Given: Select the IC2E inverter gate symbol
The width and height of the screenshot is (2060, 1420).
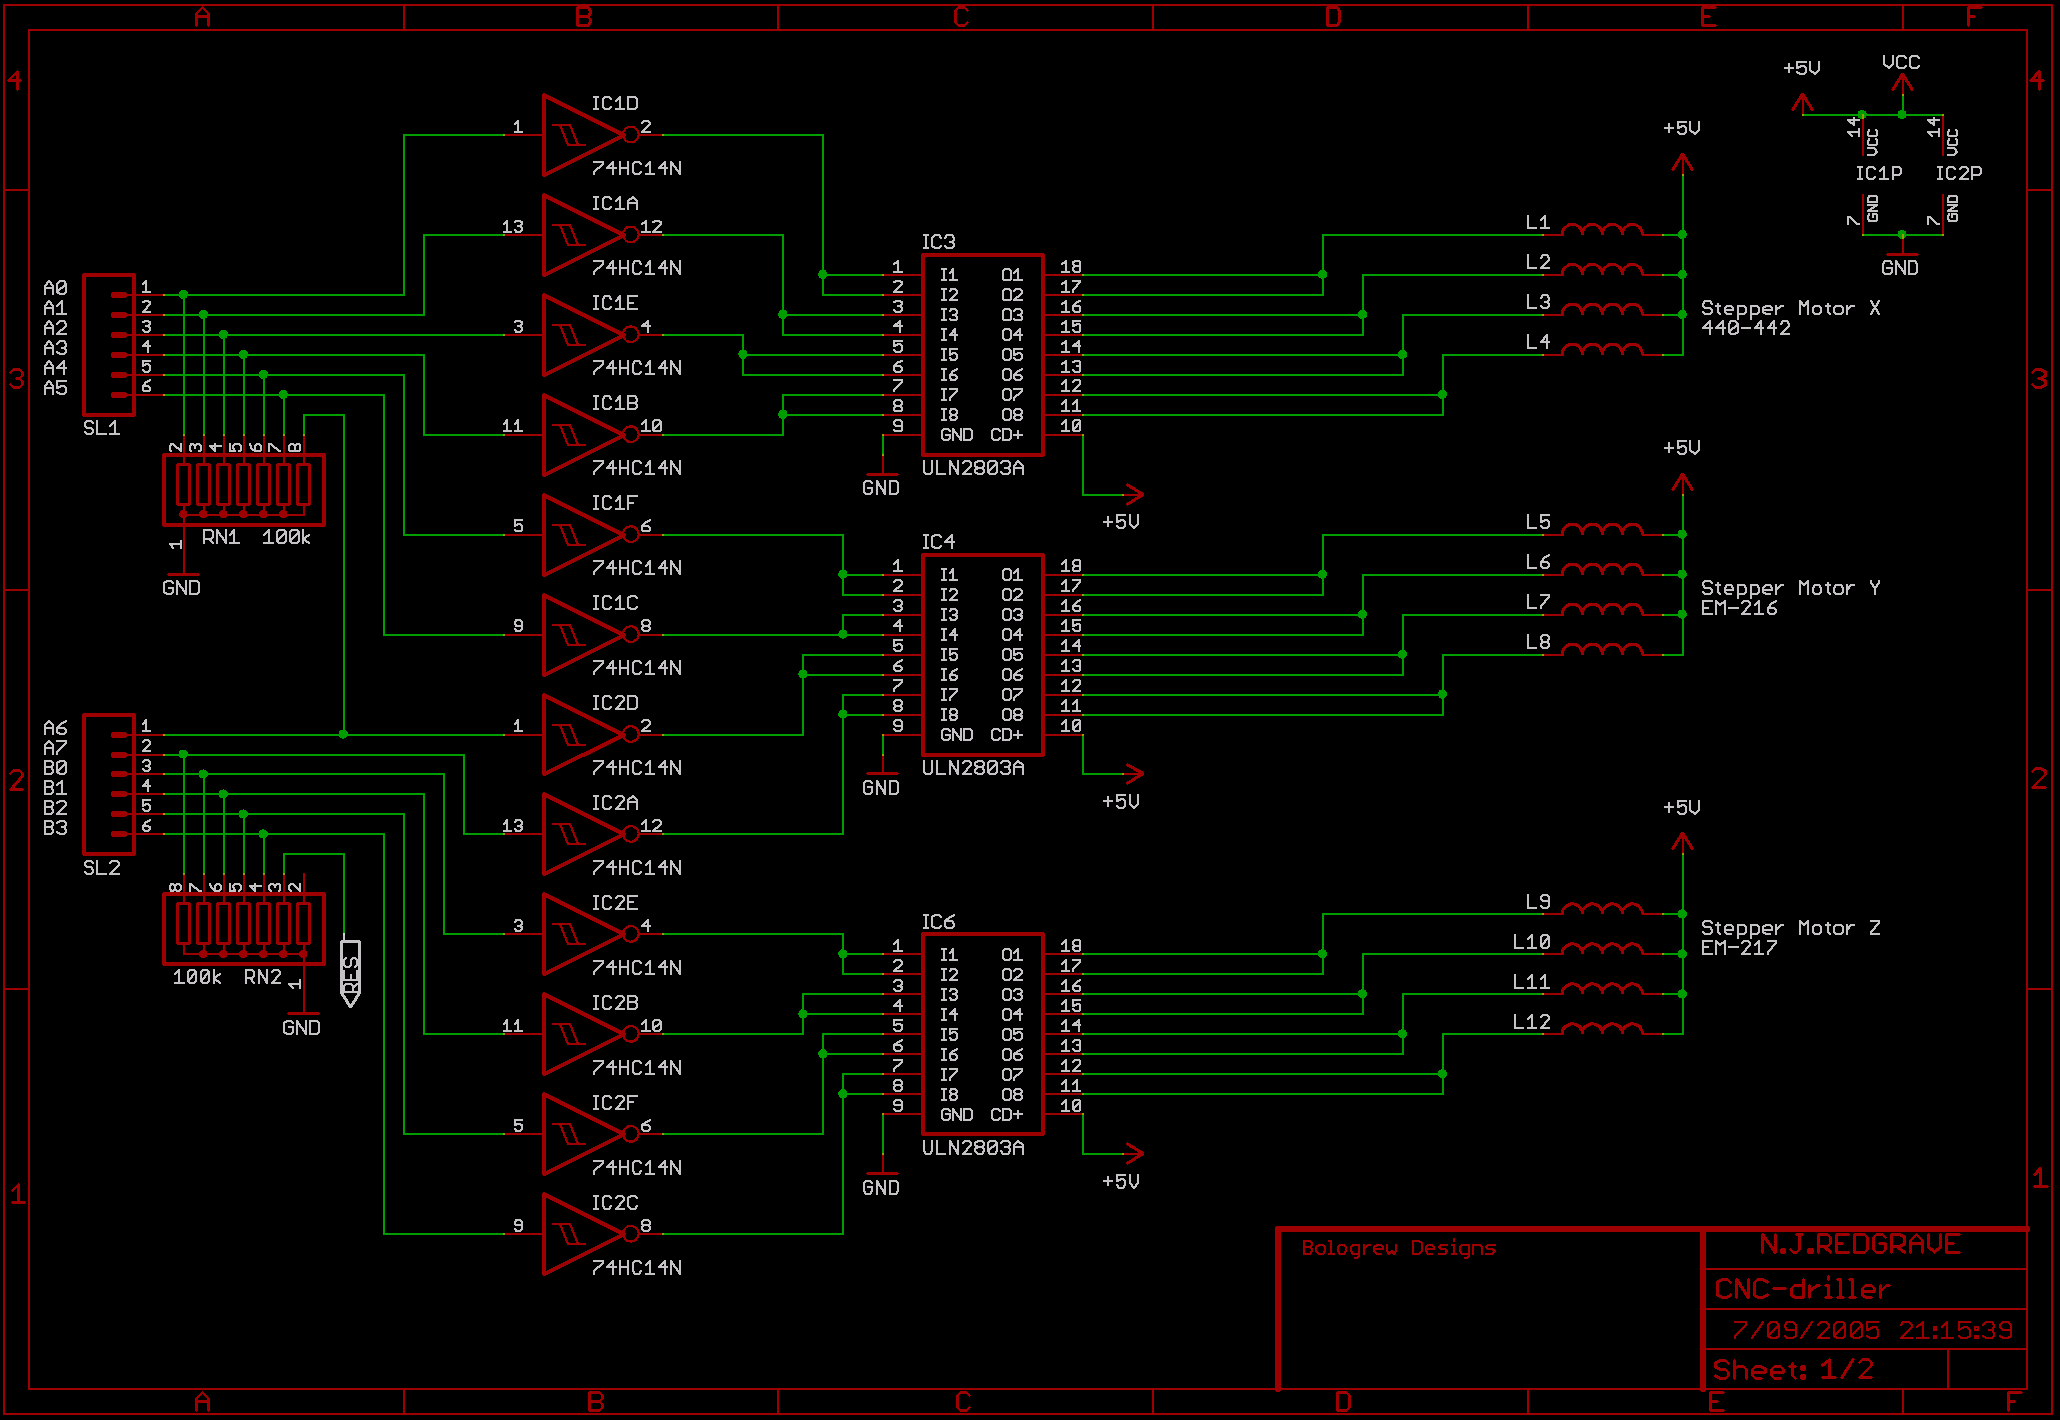Looking at the screenshot, I should click(590, 935).
